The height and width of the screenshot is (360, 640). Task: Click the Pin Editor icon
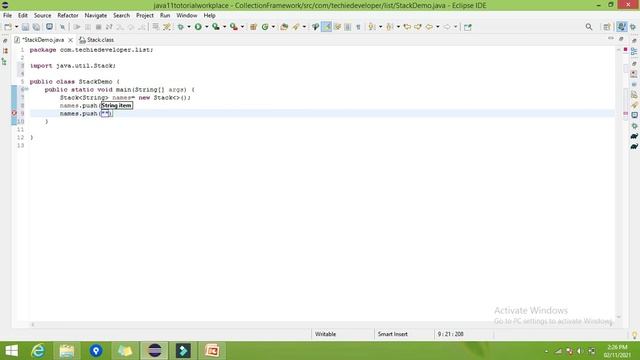pyautogui.click(x=468, y=27)
